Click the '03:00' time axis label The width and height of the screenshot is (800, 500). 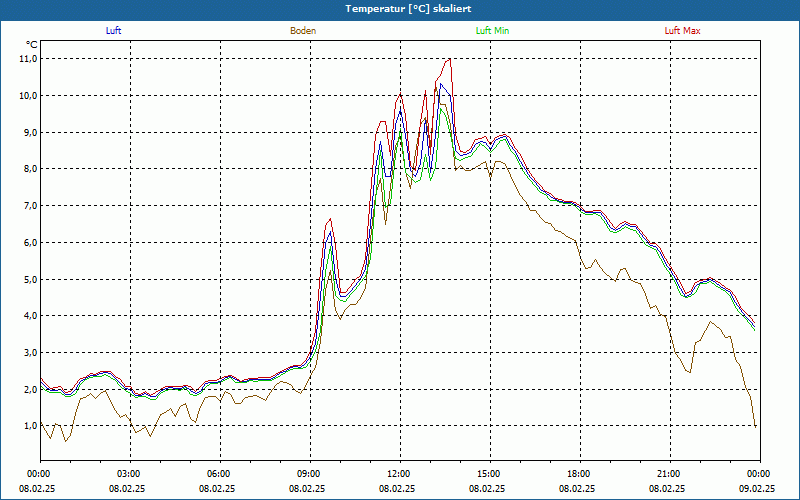click(130, 474)
